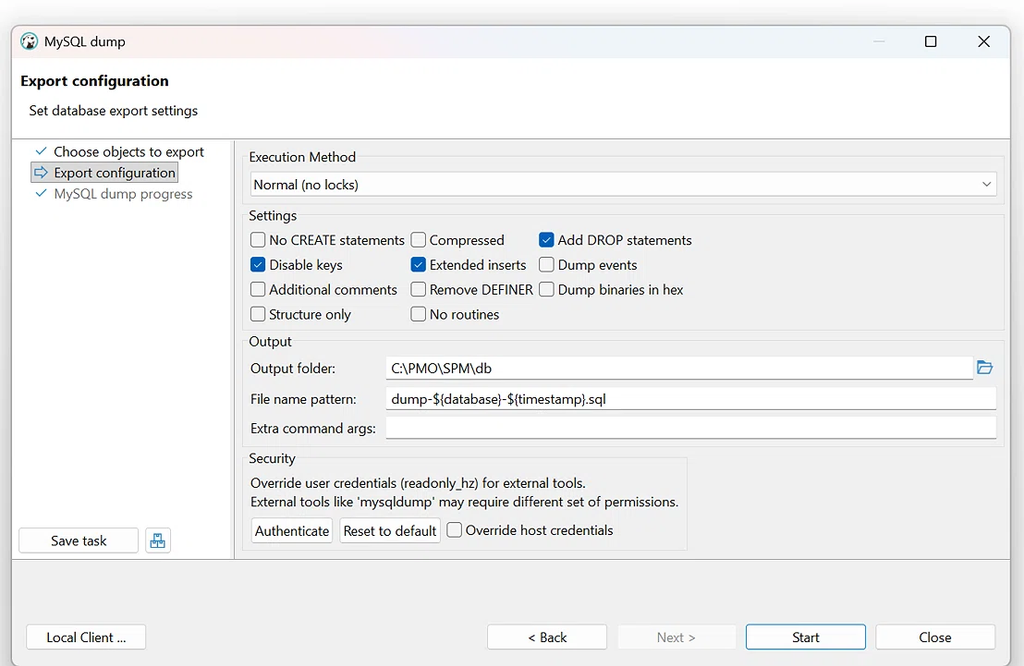Click the Extra command args field
Screen dimensions: 1024x666
(x=691, y=428)
